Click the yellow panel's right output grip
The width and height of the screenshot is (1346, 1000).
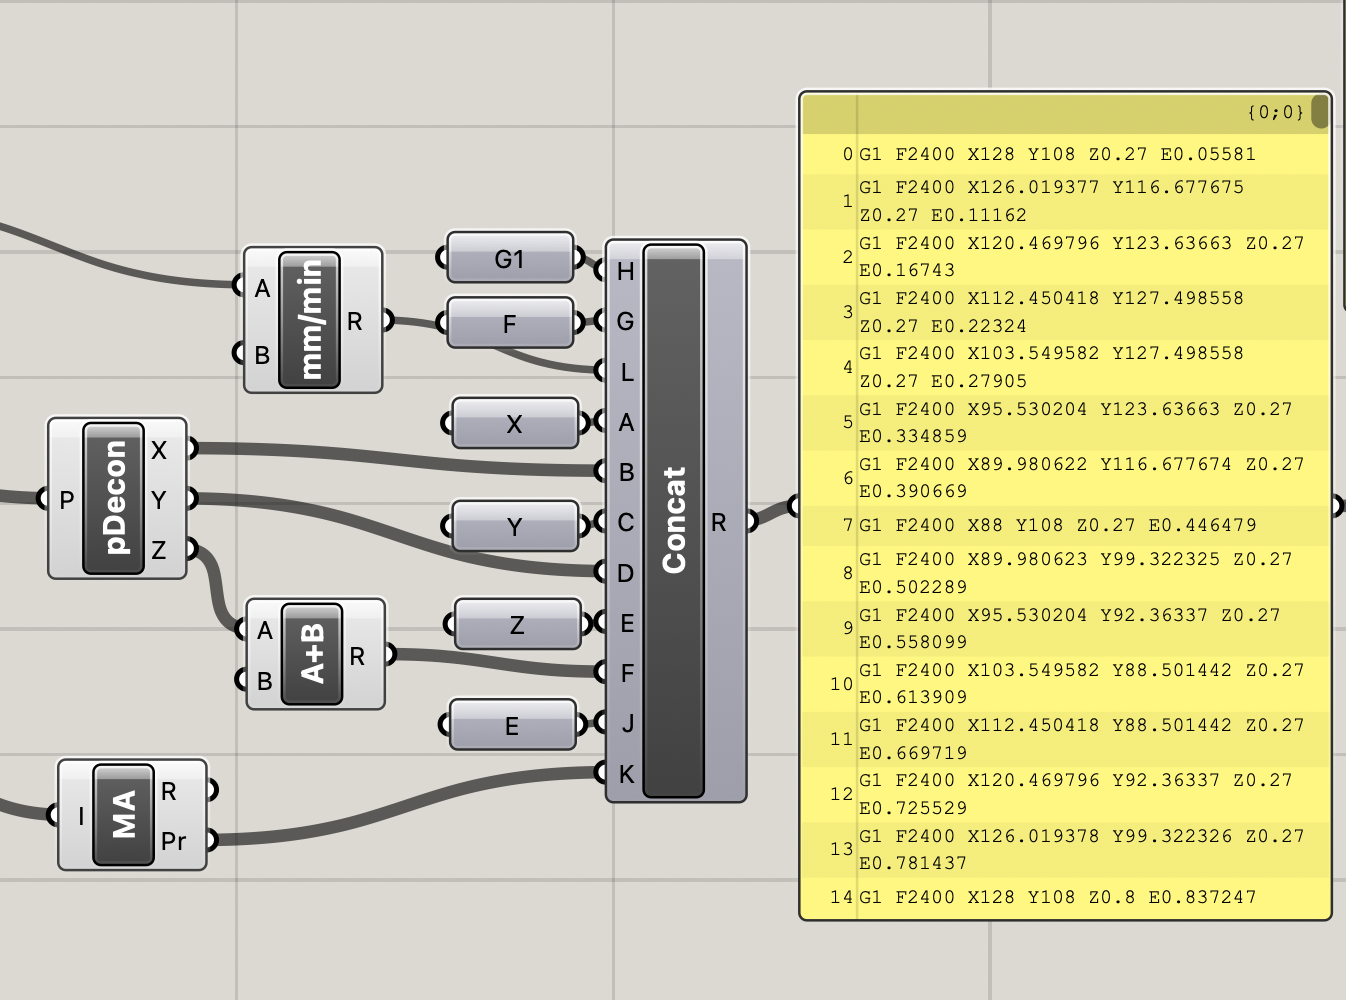1338,506
